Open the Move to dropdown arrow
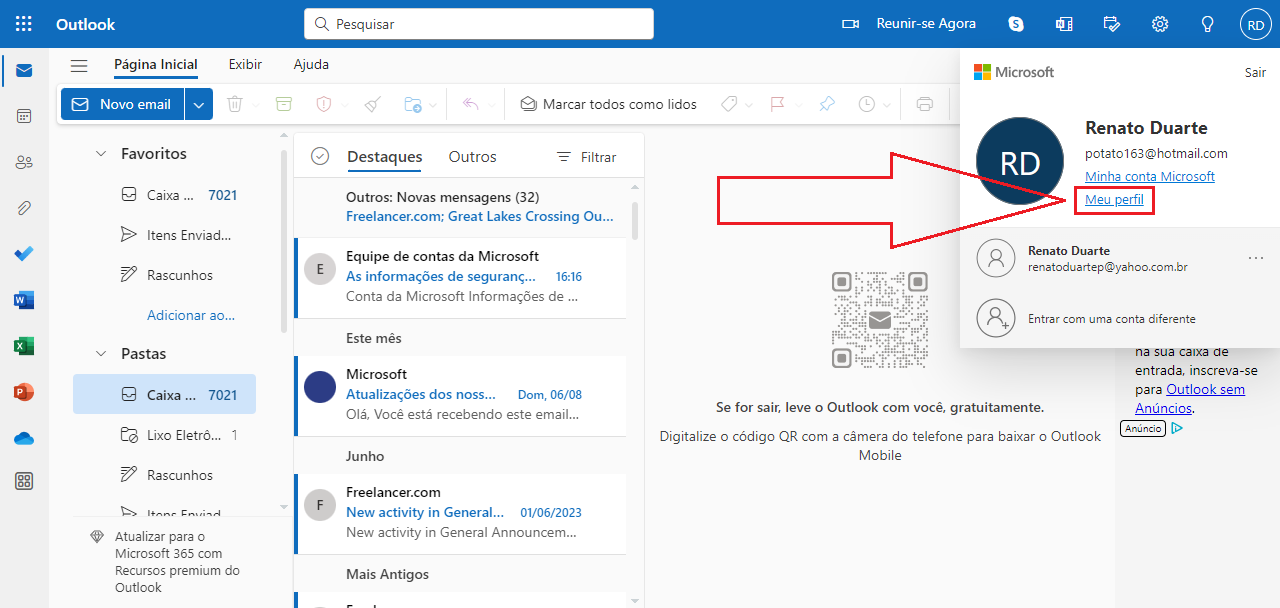Image resolution: width=1280 pixels, height=608 pixels. [x=433, y=105]
